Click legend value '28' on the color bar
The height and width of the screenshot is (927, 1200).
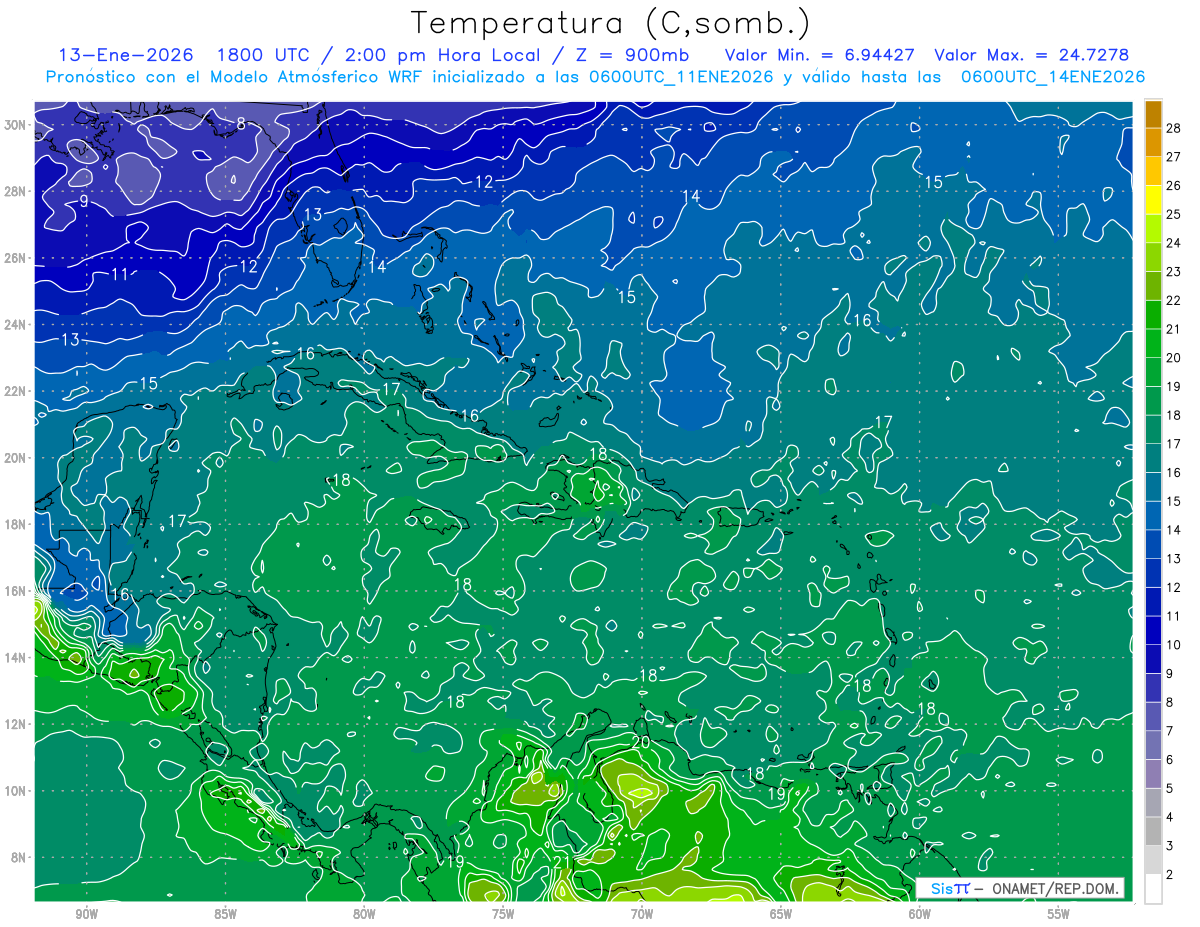click(x=1174, y=127)
